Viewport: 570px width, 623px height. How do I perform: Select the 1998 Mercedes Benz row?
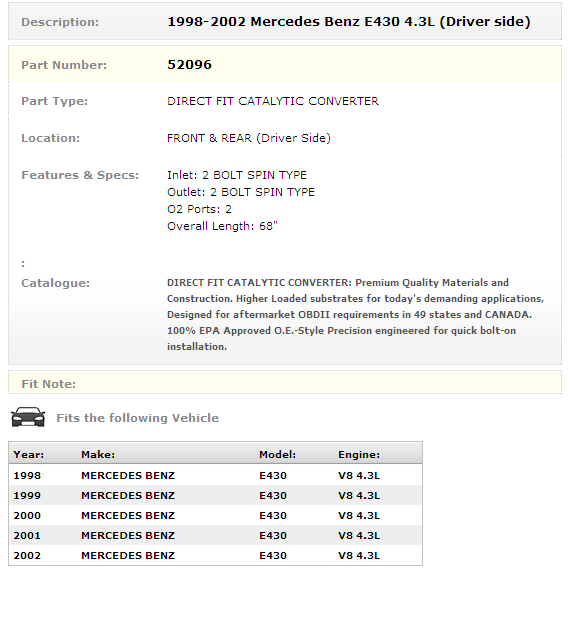[215, 475]
